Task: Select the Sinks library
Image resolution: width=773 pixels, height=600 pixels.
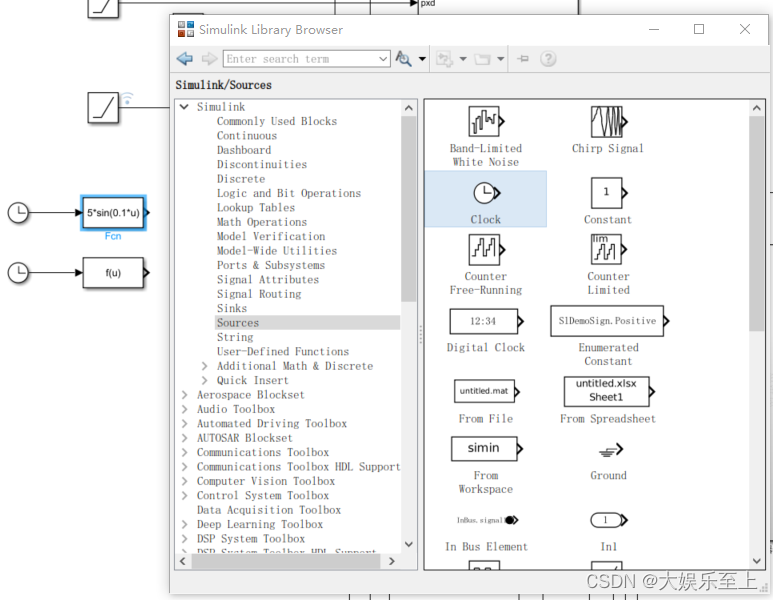Action: tap(232, 308)
